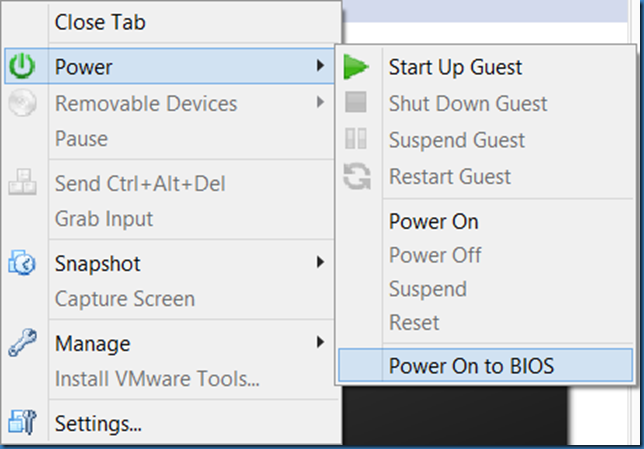Expand the Manage submenu arrow

pos(320,343)
